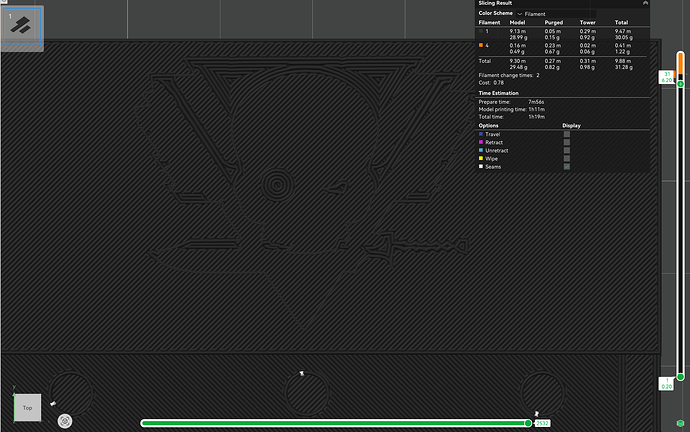
Task: Collapse the Slicing Result panel arrow
Action: point(645,3)
